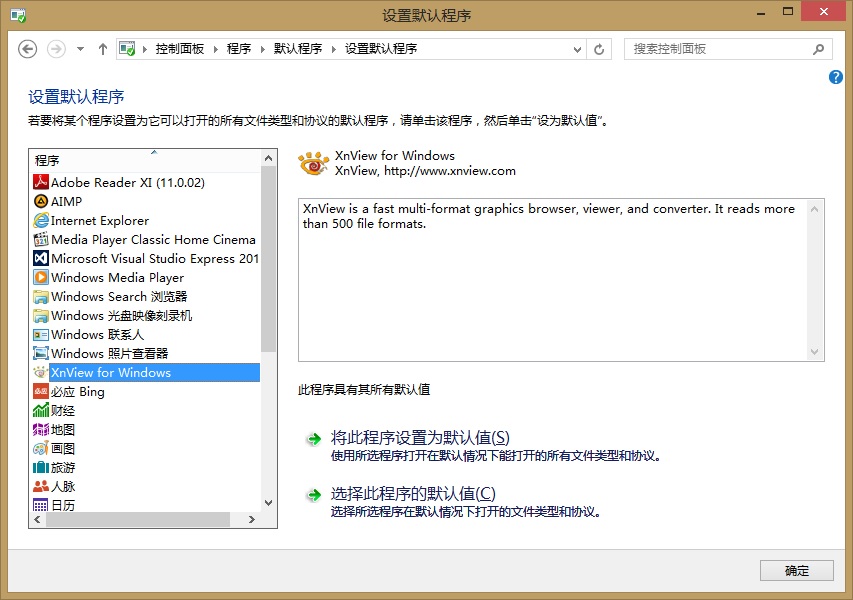Click 将此程序设置为默认值(S) link
The image size is (853, 600).
point(420,438)
